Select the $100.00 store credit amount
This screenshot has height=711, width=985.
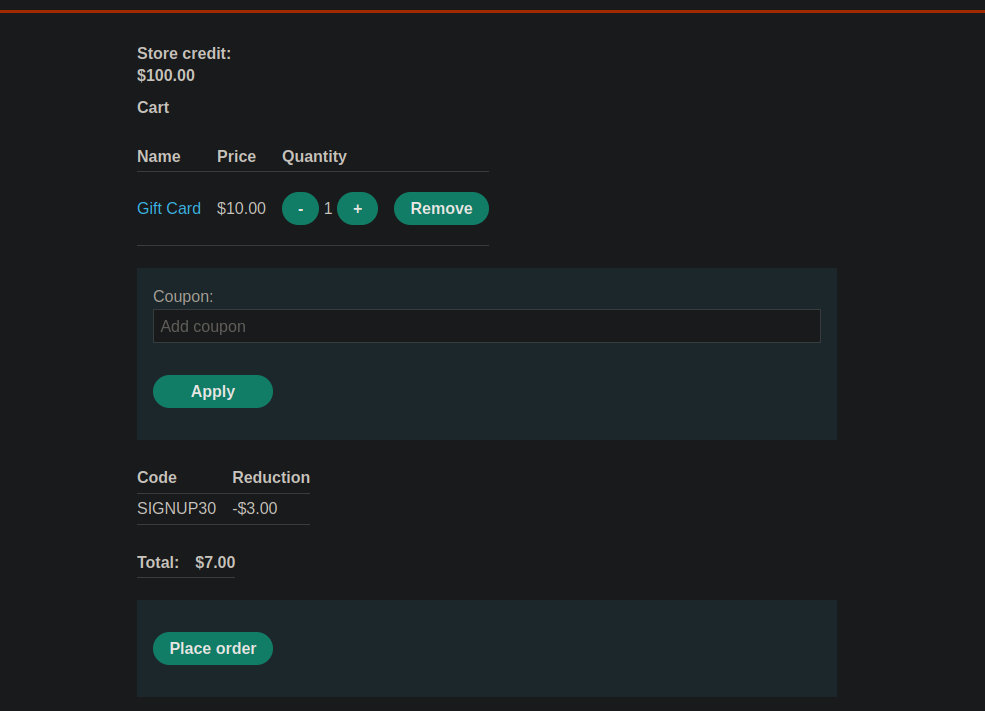tap(166, 76)
